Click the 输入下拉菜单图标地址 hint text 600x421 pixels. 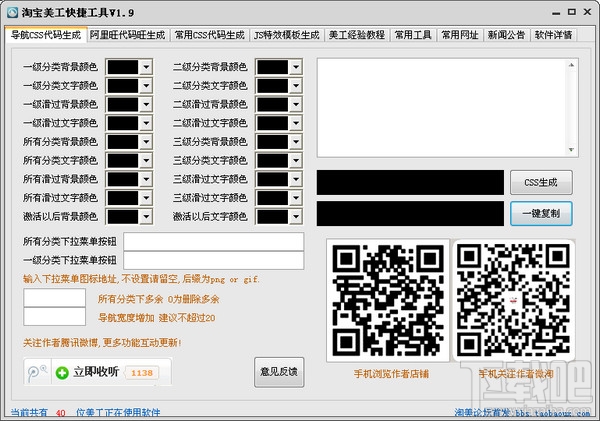click(141, 279)
